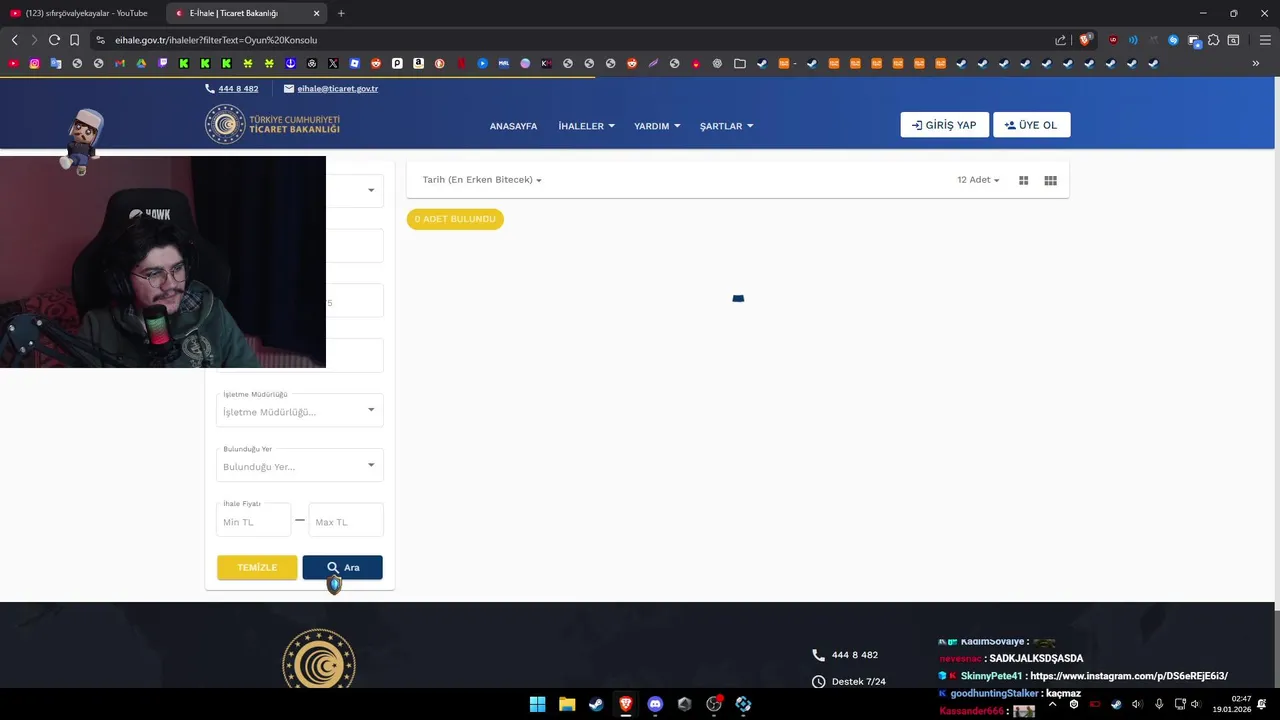Toggle the browser sidebar panel
Screen dimensions: 1280x720
[1234, 40]
